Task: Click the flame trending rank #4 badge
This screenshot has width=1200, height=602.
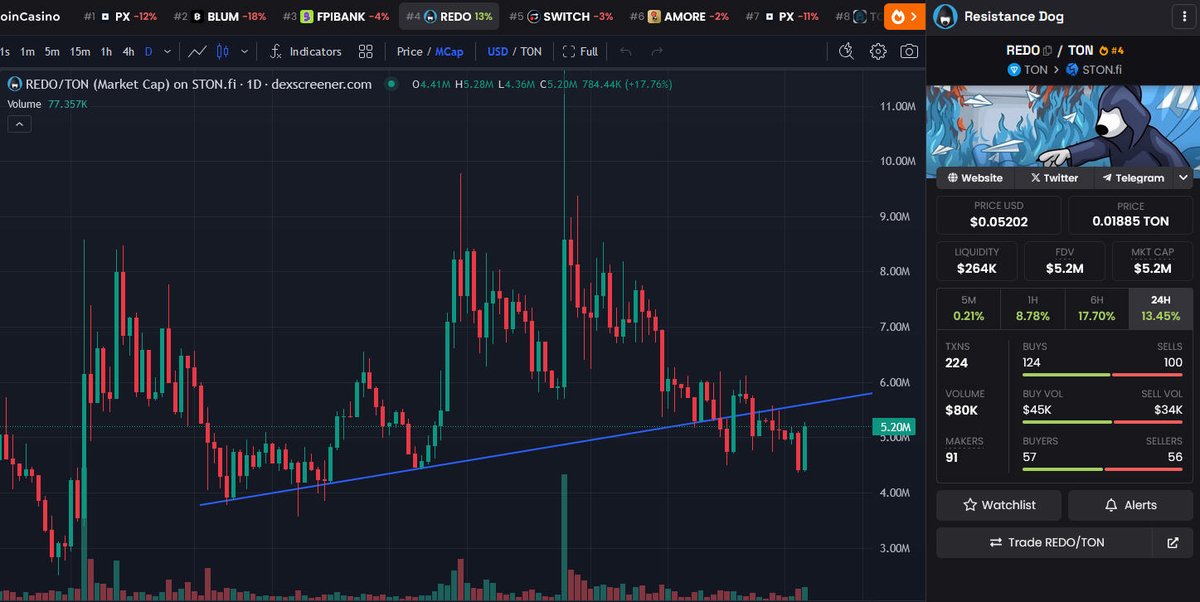Action: (1111, 50)
